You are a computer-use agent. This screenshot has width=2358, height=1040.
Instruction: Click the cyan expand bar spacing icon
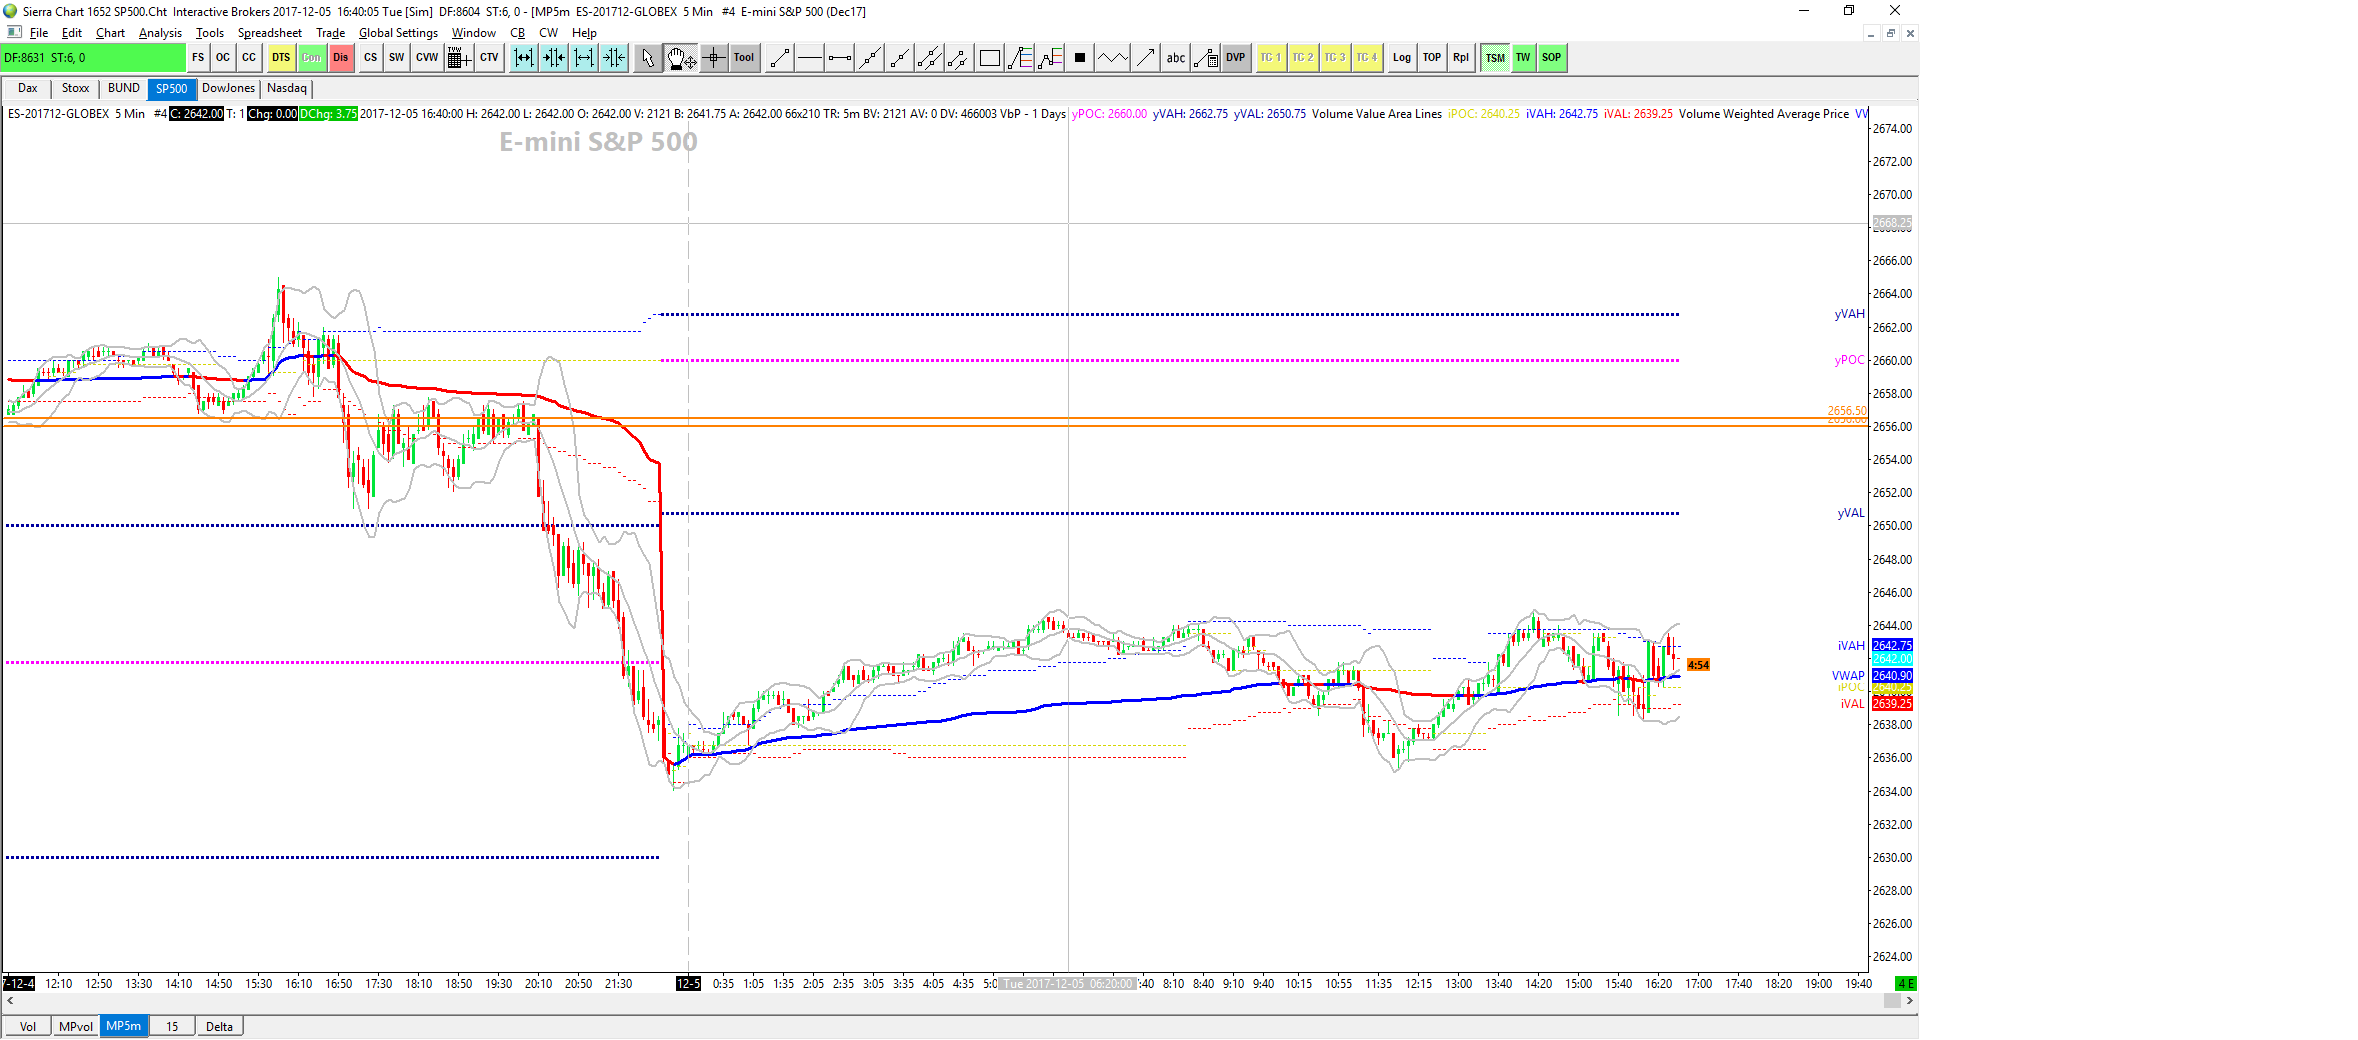point(524,58)
